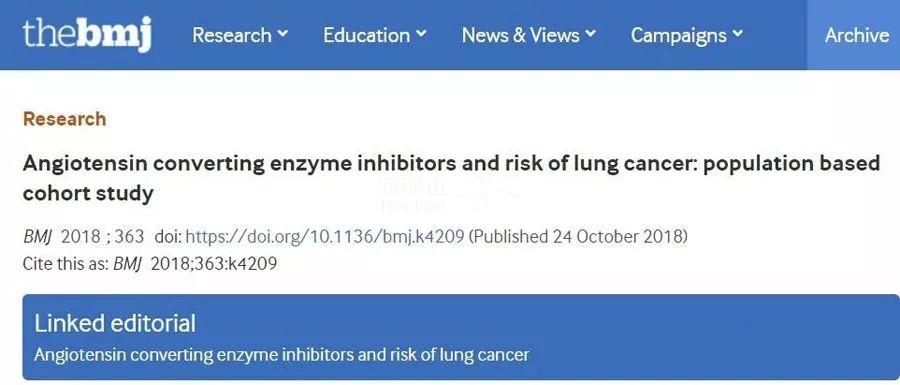The image size is (900, 385).
Task: Click the Published 24 October 2018 date
Action: (579, 236)
